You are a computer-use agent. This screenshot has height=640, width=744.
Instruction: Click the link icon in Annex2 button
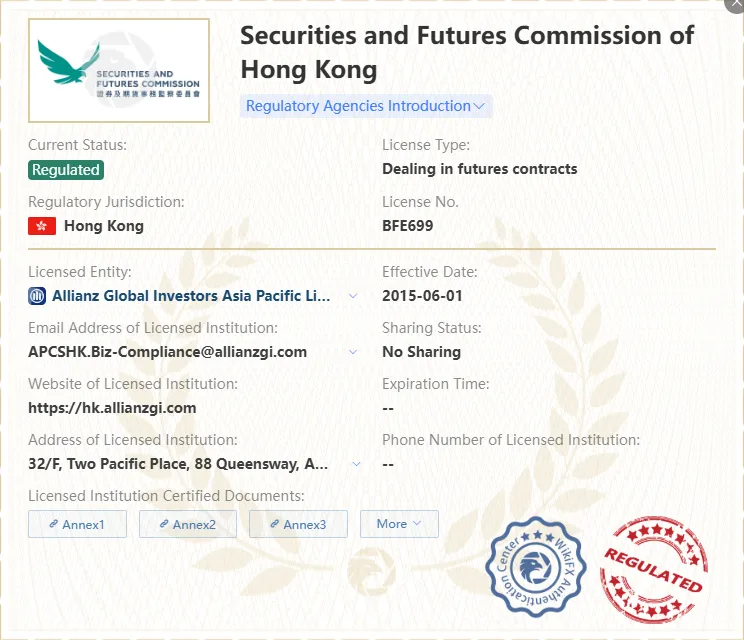pyautogui.click(x=164, y=524)
